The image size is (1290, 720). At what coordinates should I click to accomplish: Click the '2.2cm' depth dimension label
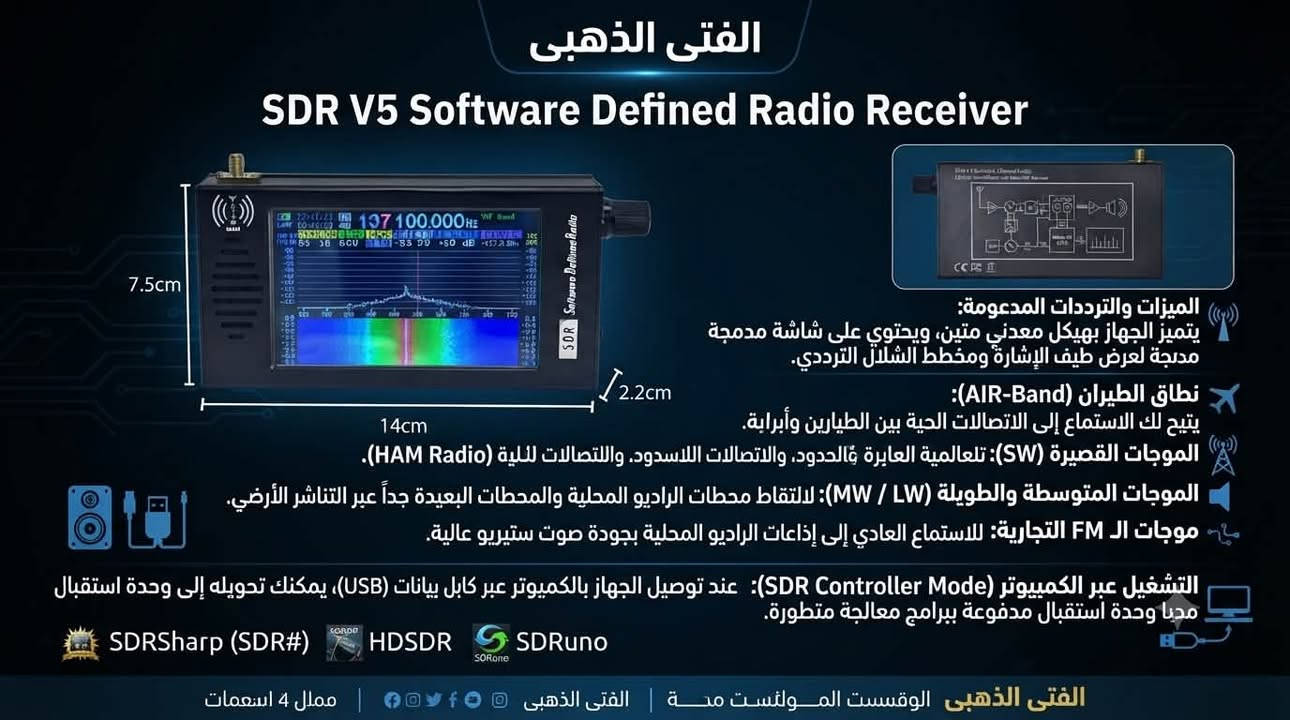644,392
